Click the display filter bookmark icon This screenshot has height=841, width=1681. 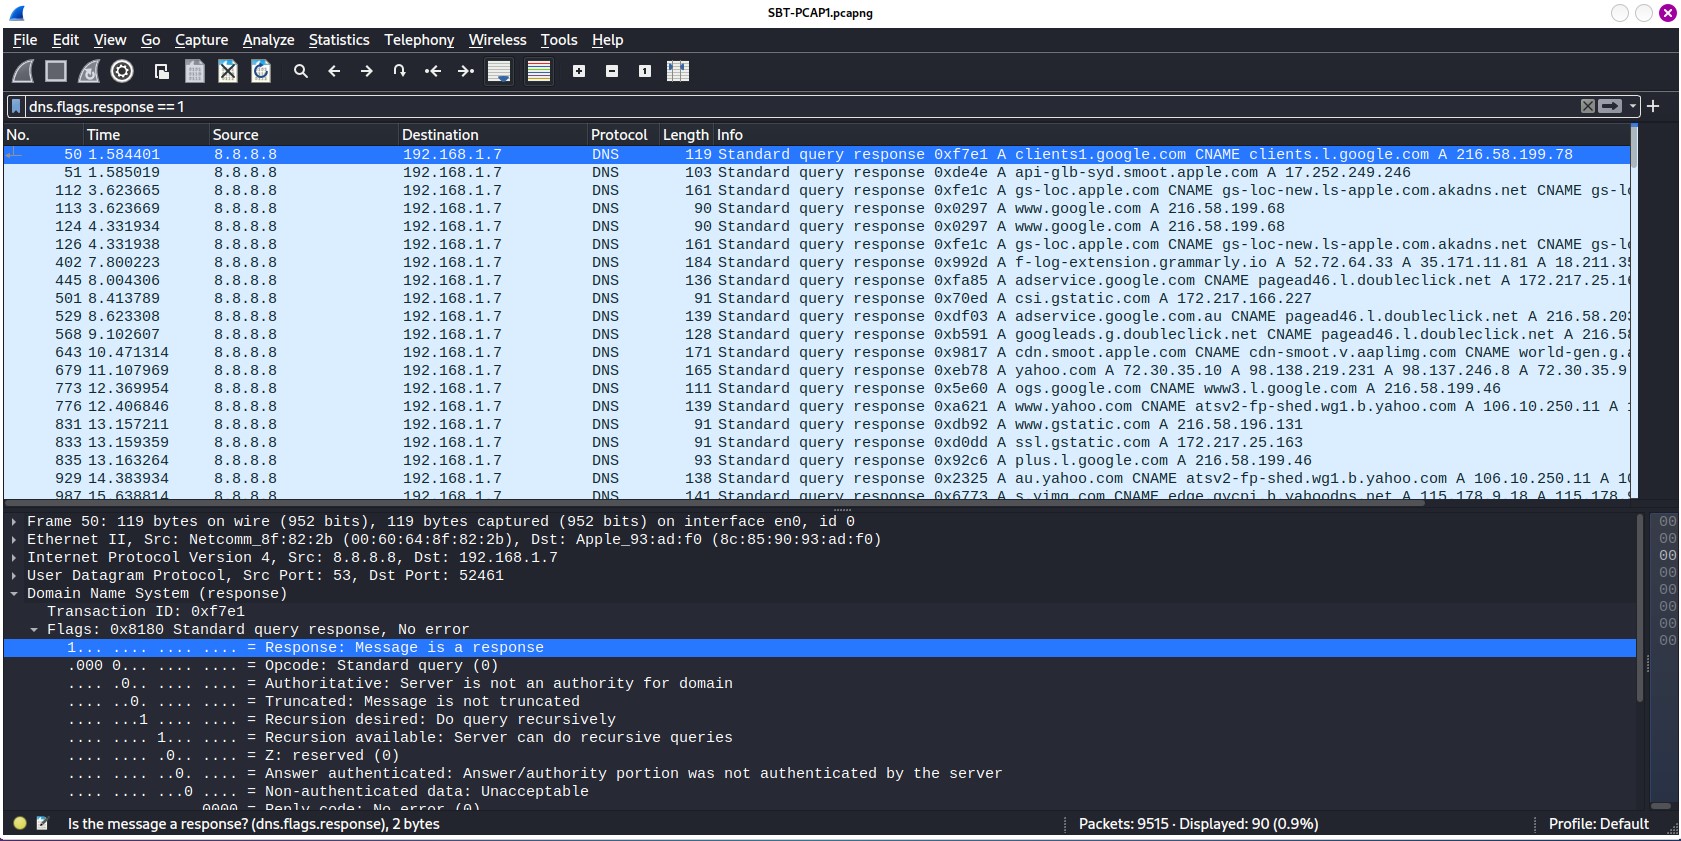pyautogui.click(x=16, y=106)
